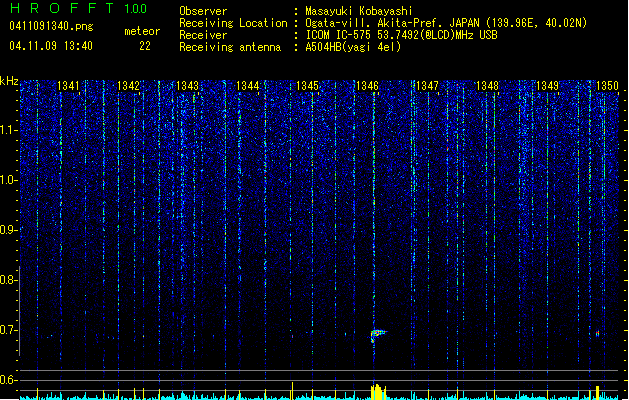Image resolution: width=629 pixels, height=400 pixels.
Task: Select the receiver text ICOM IC-575 53.7492 MHz USB
Action: pyautogui.click(x=401, y=35)
